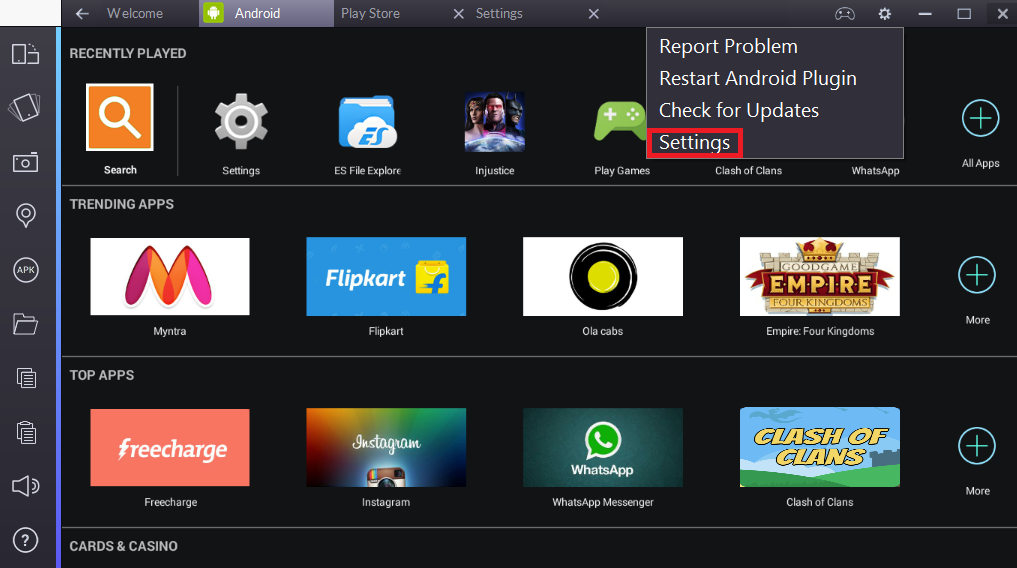This screenshot has width=1017, height=568.
Task: Click the TOP APPS heading
Action: [102, 375]
